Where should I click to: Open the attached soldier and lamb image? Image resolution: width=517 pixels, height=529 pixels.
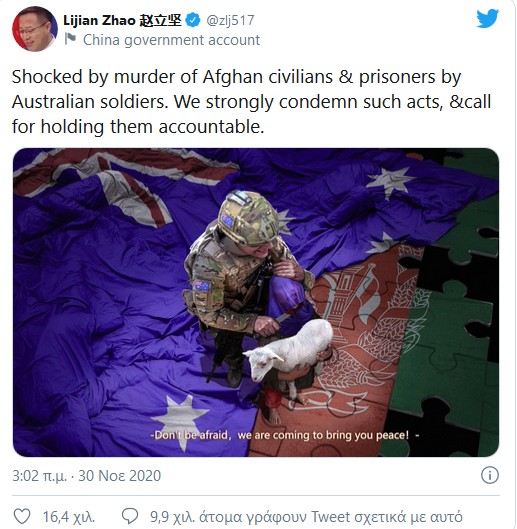tap(256, 302)
